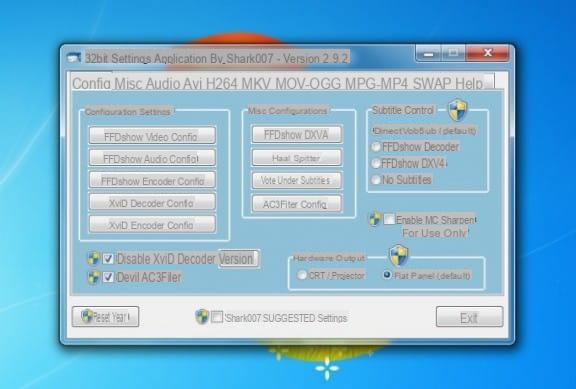Minimize the Settings Application window

pos(428,54)
